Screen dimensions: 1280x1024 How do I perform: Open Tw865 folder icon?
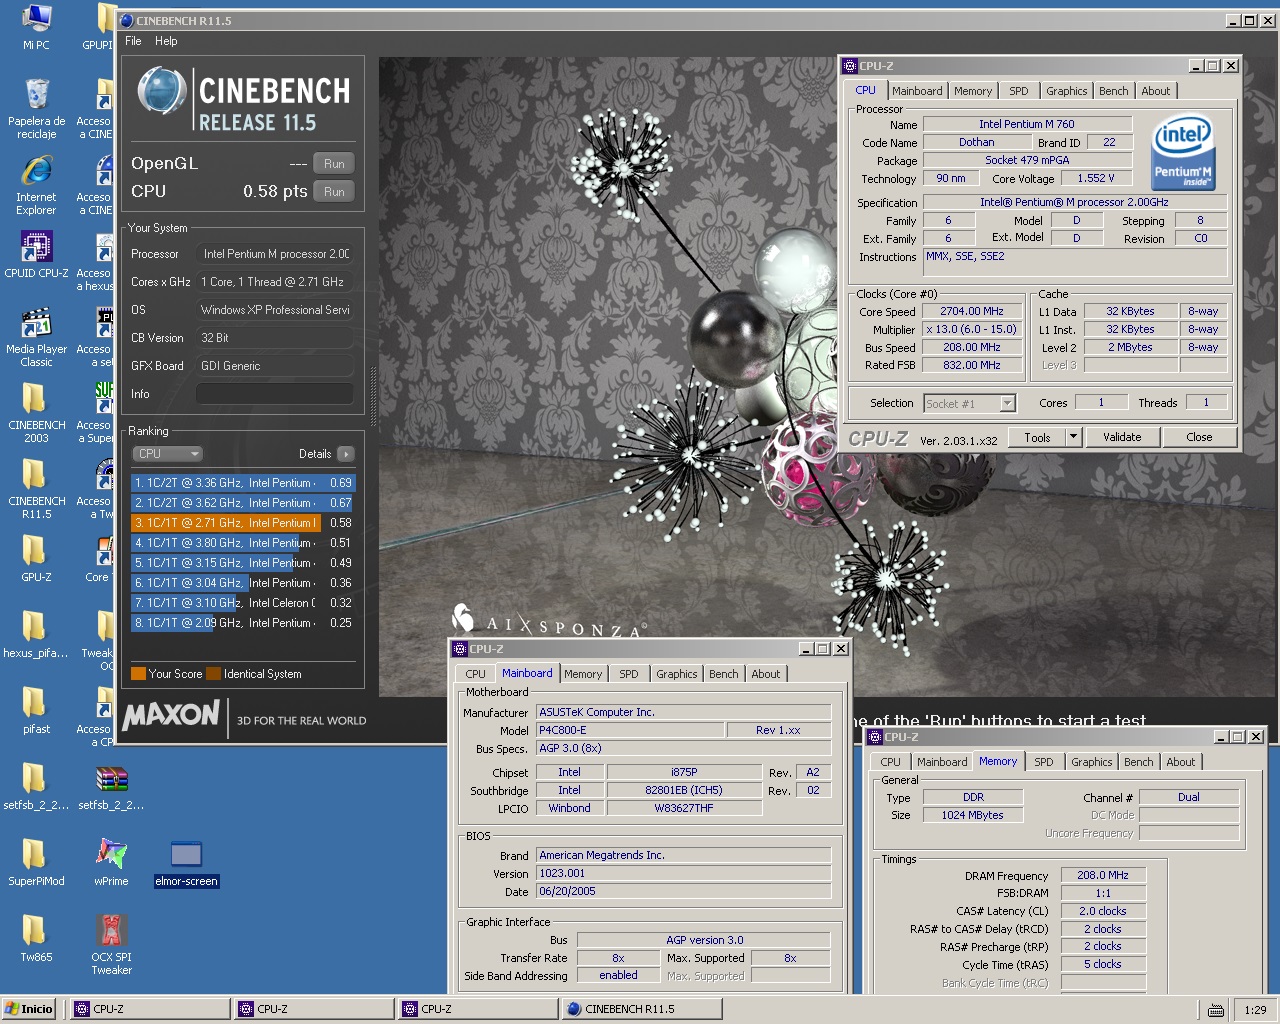(36, 938)
